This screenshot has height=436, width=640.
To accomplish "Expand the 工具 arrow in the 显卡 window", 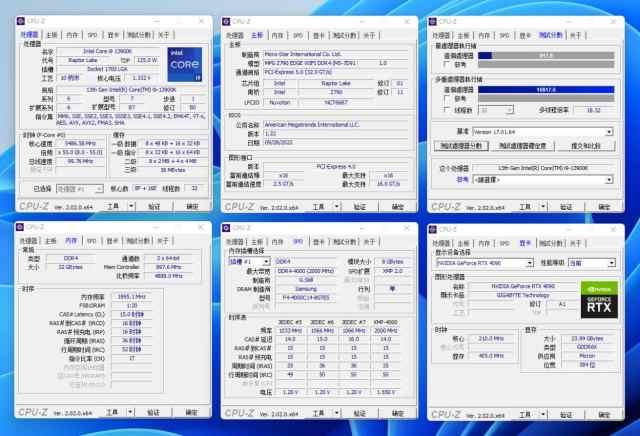I will pos(543,414).
